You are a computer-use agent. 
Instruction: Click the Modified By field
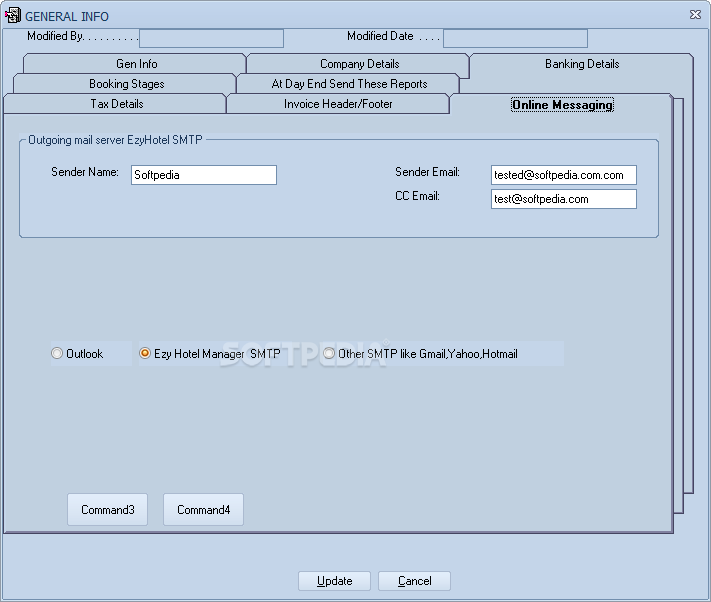pos(211,38)
